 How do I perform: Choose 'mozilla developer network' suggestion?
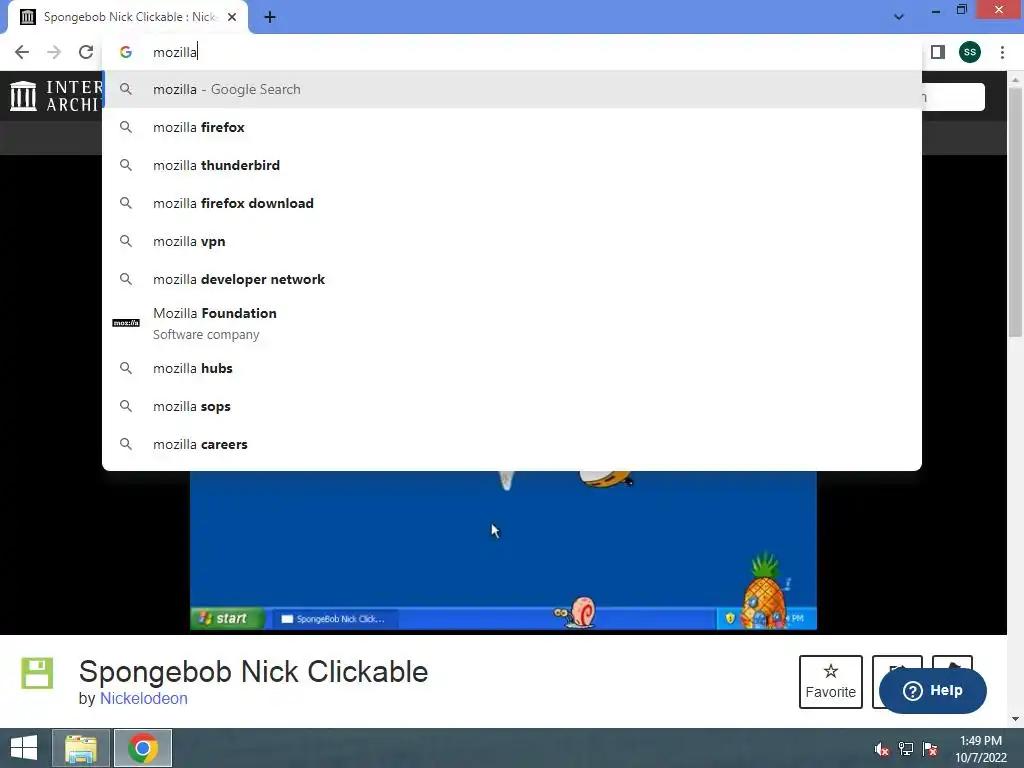coord(512,279)
